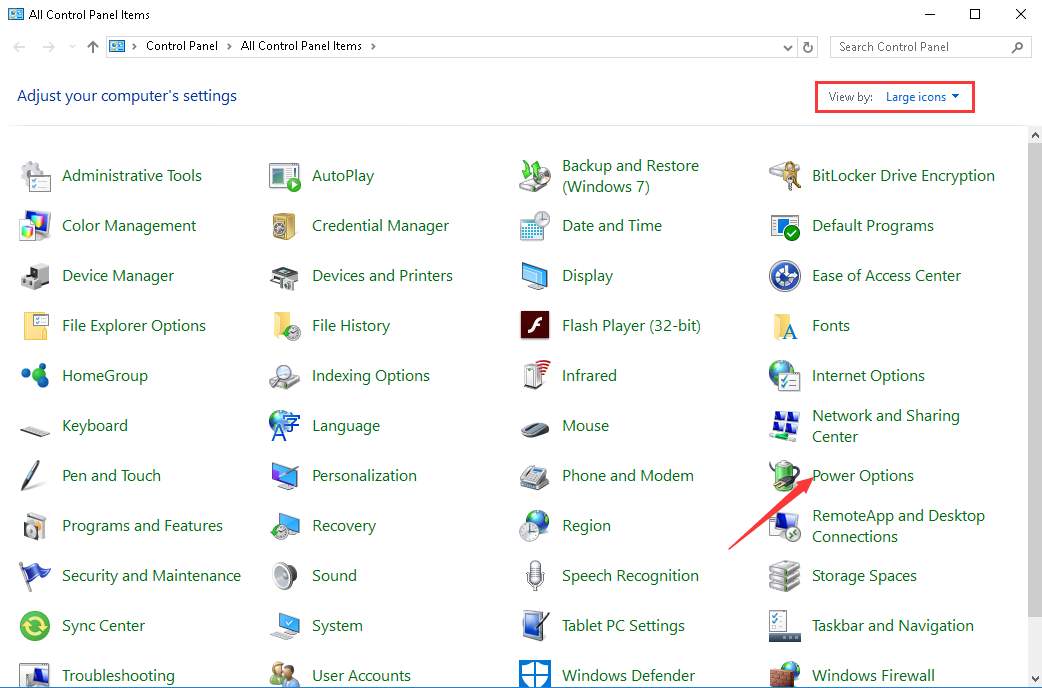
Task: Expand the address bar history dropdown
Action: (787, 47)
